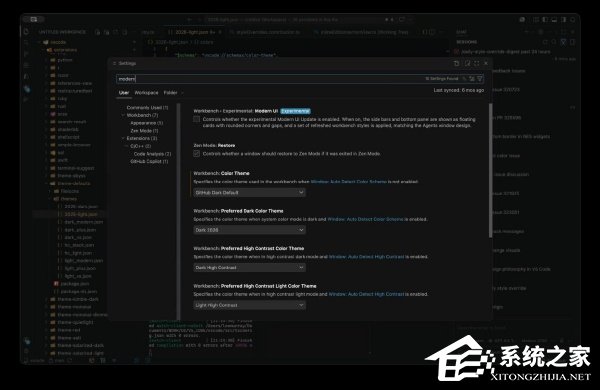Collapse C/C++ (2) group in settings tree
The height and width of the screenshot is (390, 600).
point(127,146)
